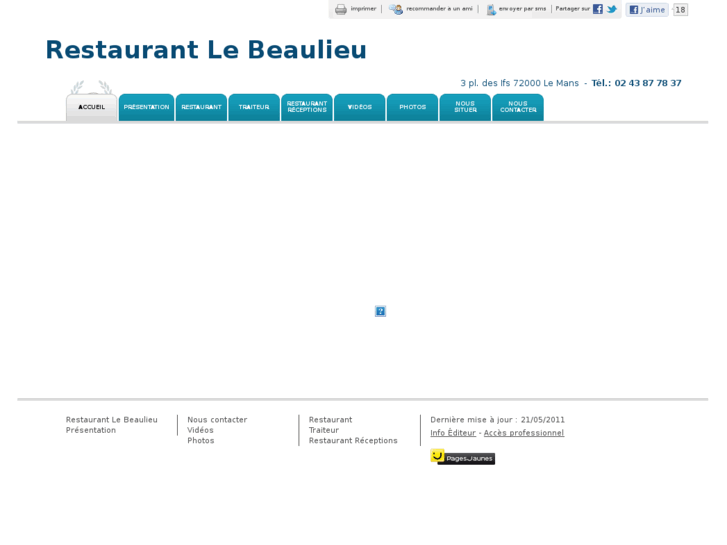
Task: Switch to the Traiteur tab
Action: point(254,108)
